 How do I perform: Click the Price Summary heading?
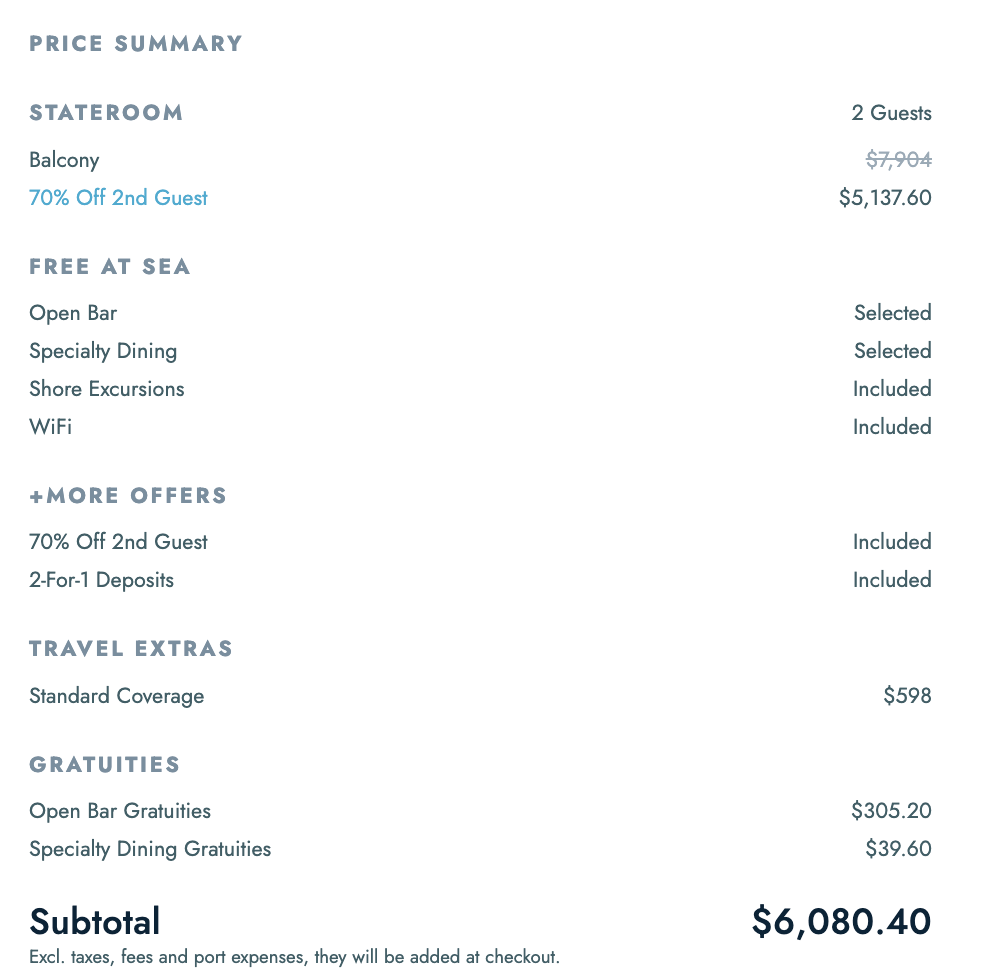(x=136, y=44)
